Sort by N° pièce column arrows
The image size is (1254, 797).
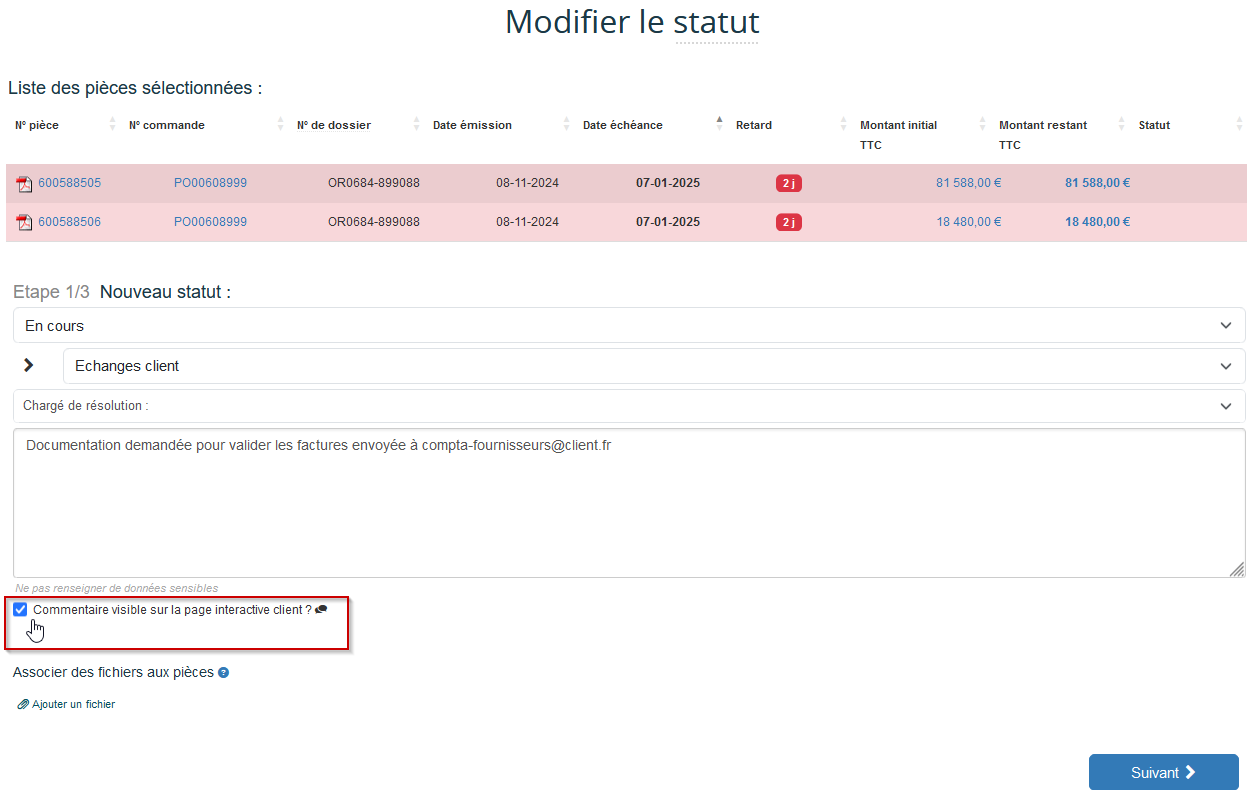(x=112, y=125)
